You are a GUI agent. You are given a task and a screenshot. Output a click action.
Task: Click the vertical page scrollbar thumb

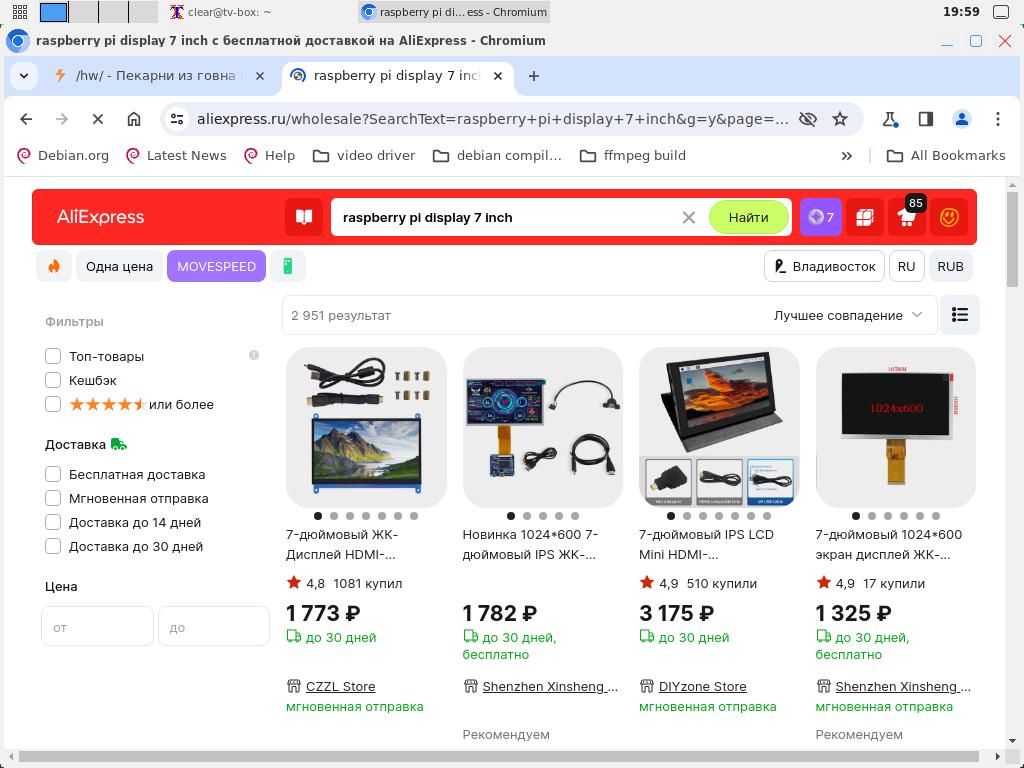tap(1012, 238)
